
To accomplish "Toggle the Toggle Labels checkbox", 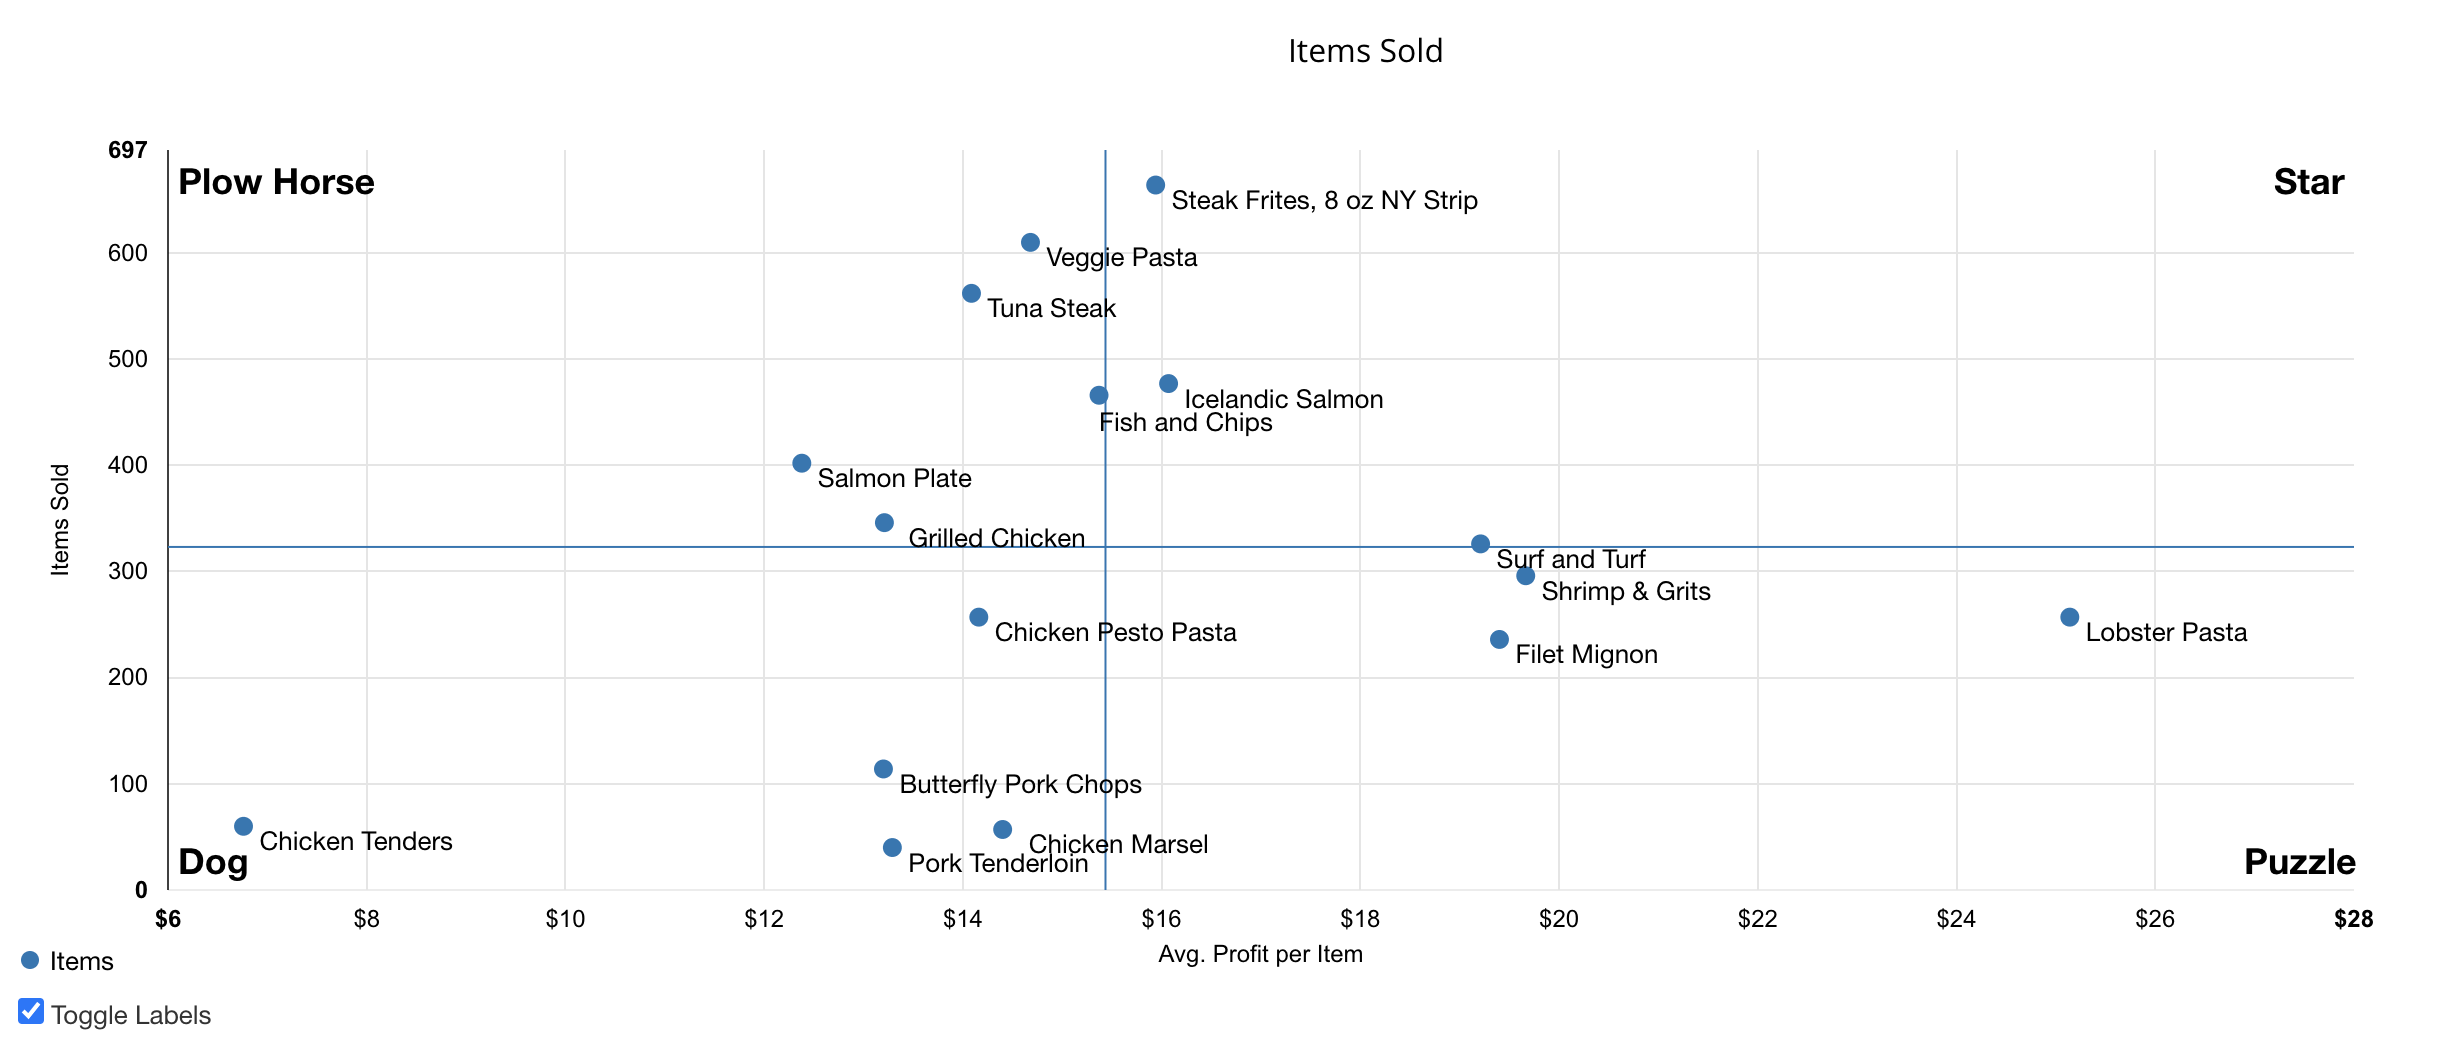I will coord(31,1012).
